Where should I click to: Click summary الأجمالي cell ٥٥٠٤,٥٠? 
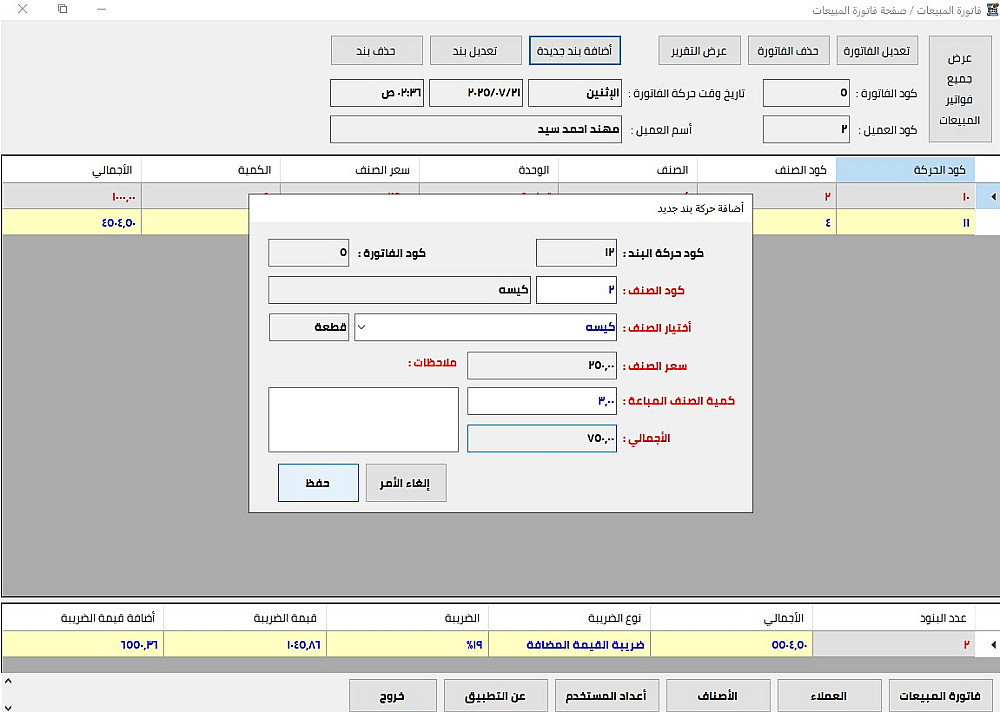coord(732,645)
